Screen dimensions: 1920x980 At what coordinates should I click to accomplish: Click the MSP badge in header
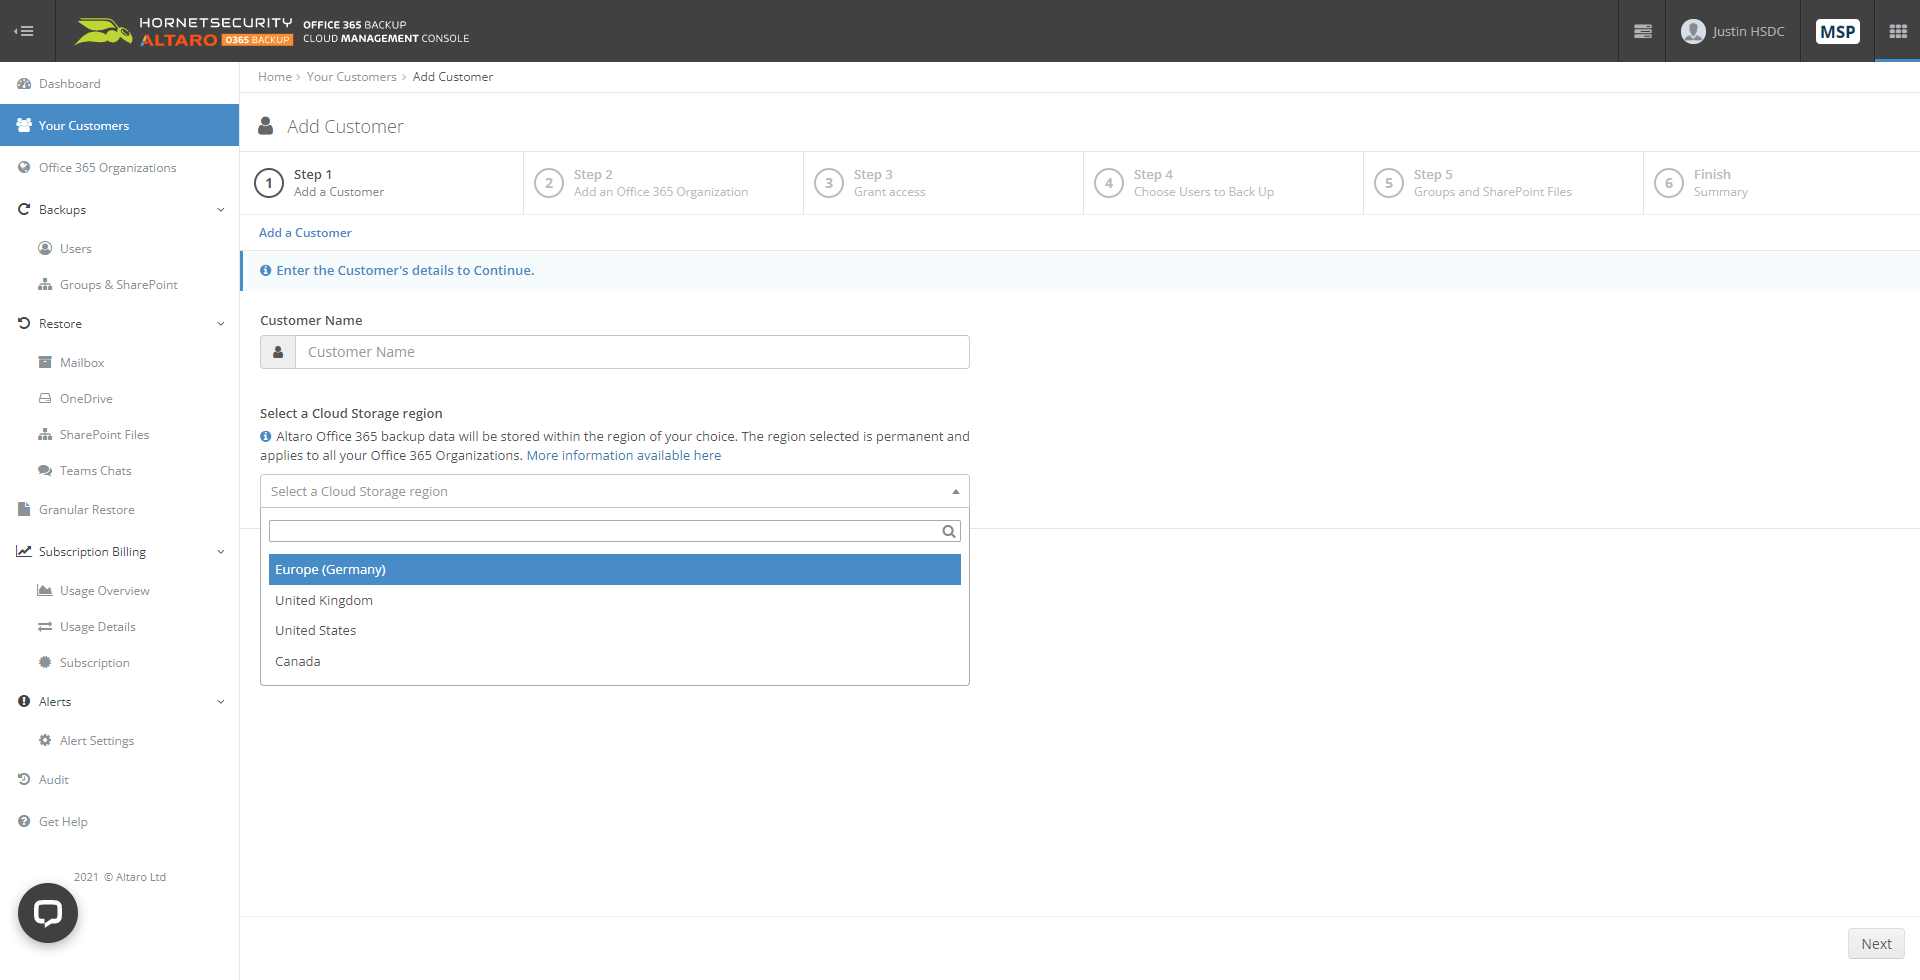(1837, 31)
